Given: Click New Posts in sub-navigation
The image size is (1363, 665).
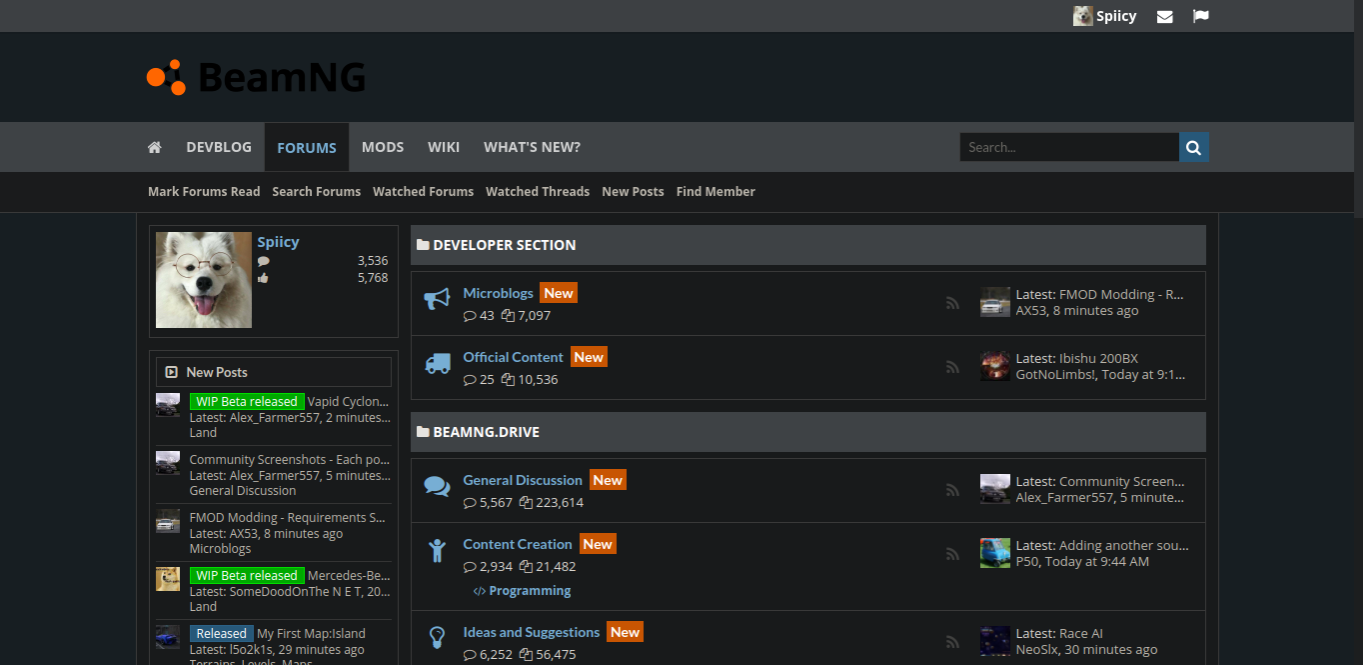Looking at the screenshot, I should [x=633, y=192].
